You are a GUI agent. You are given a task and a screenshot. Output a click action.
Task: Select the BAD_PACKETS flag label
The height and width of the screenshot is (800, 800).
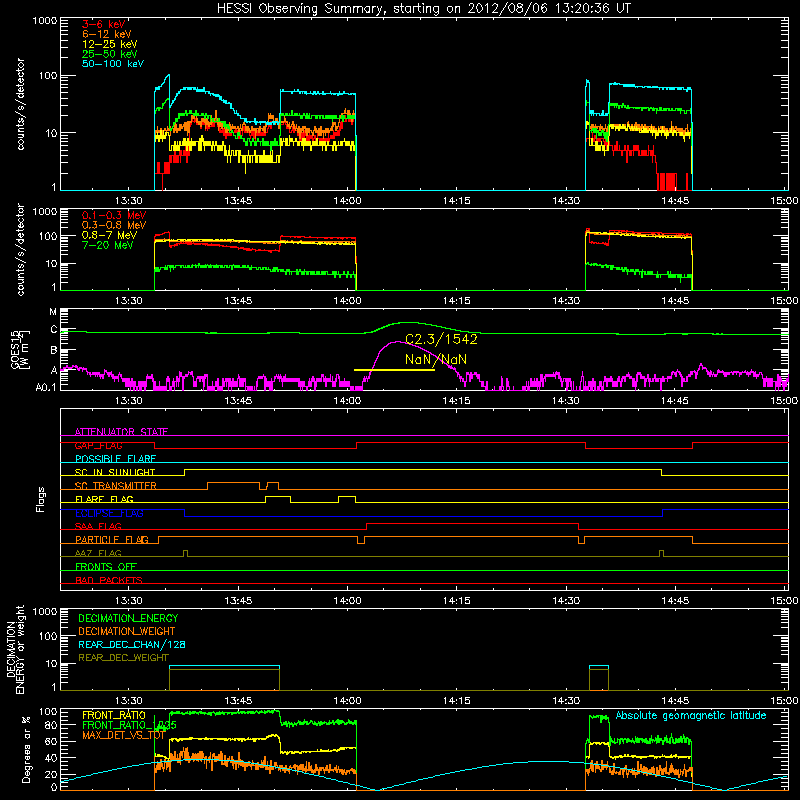109,580
